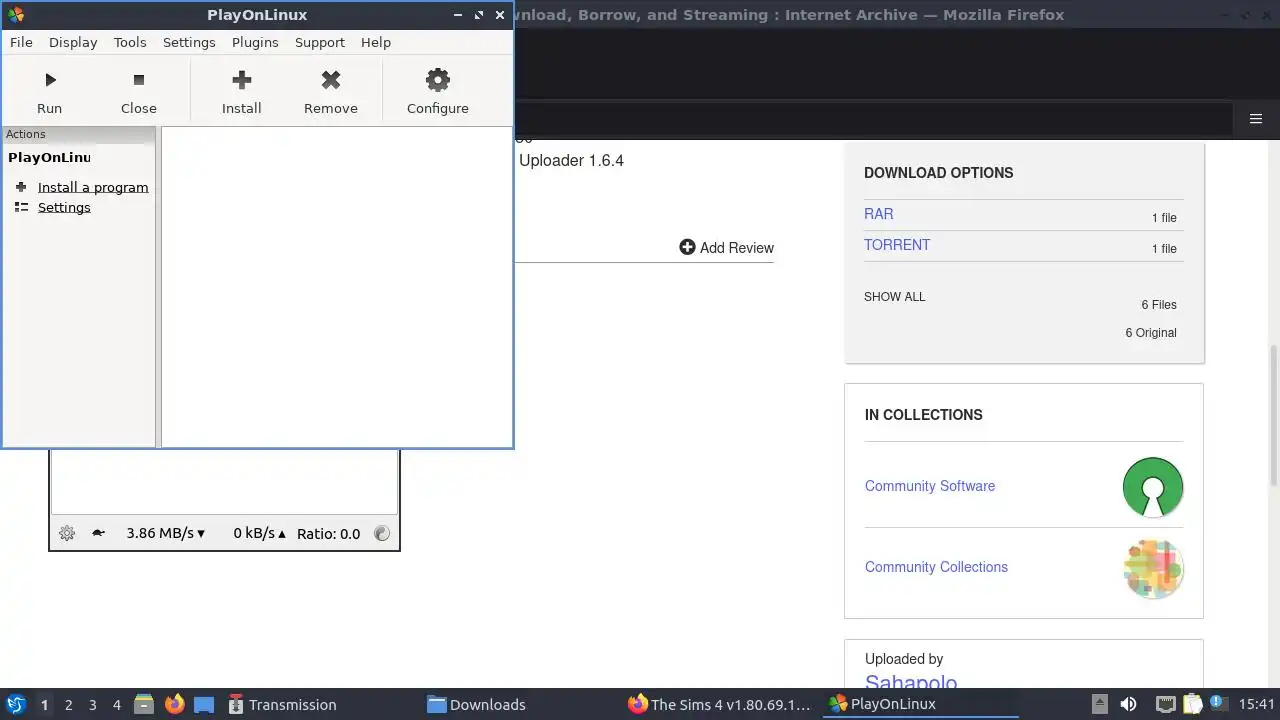Click the Install plus icon in toolbar

[241, 80]
